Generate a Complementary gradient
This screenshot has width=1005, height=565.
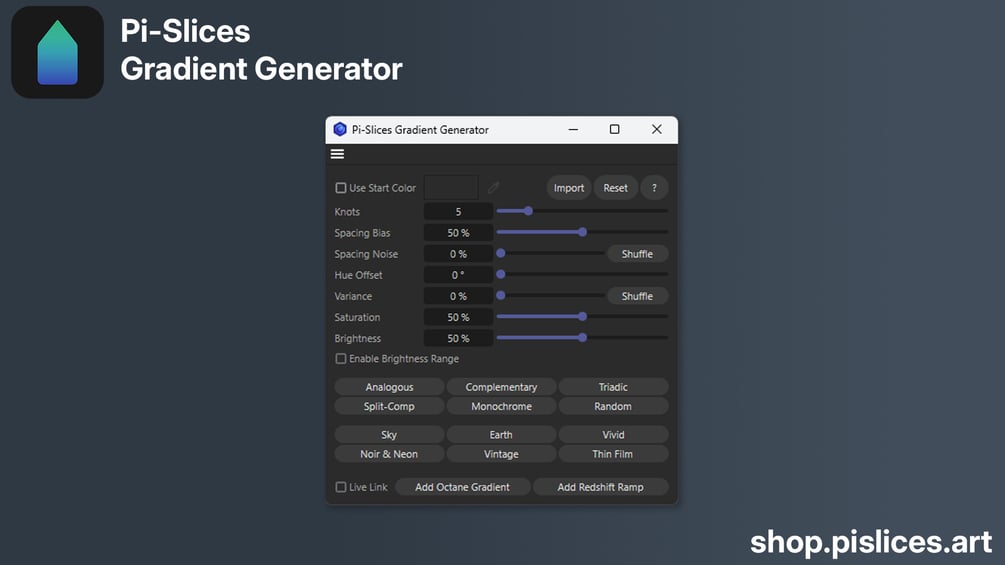click(501, 387)
